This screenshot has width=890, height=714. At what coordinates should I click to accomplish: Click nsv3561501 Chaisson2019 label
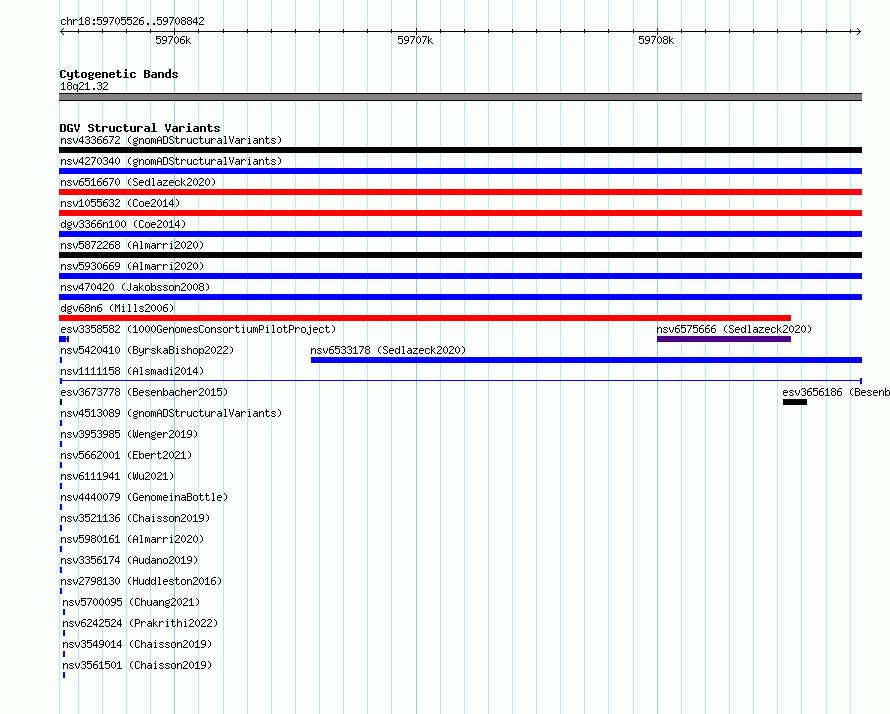tap(137, 665)
